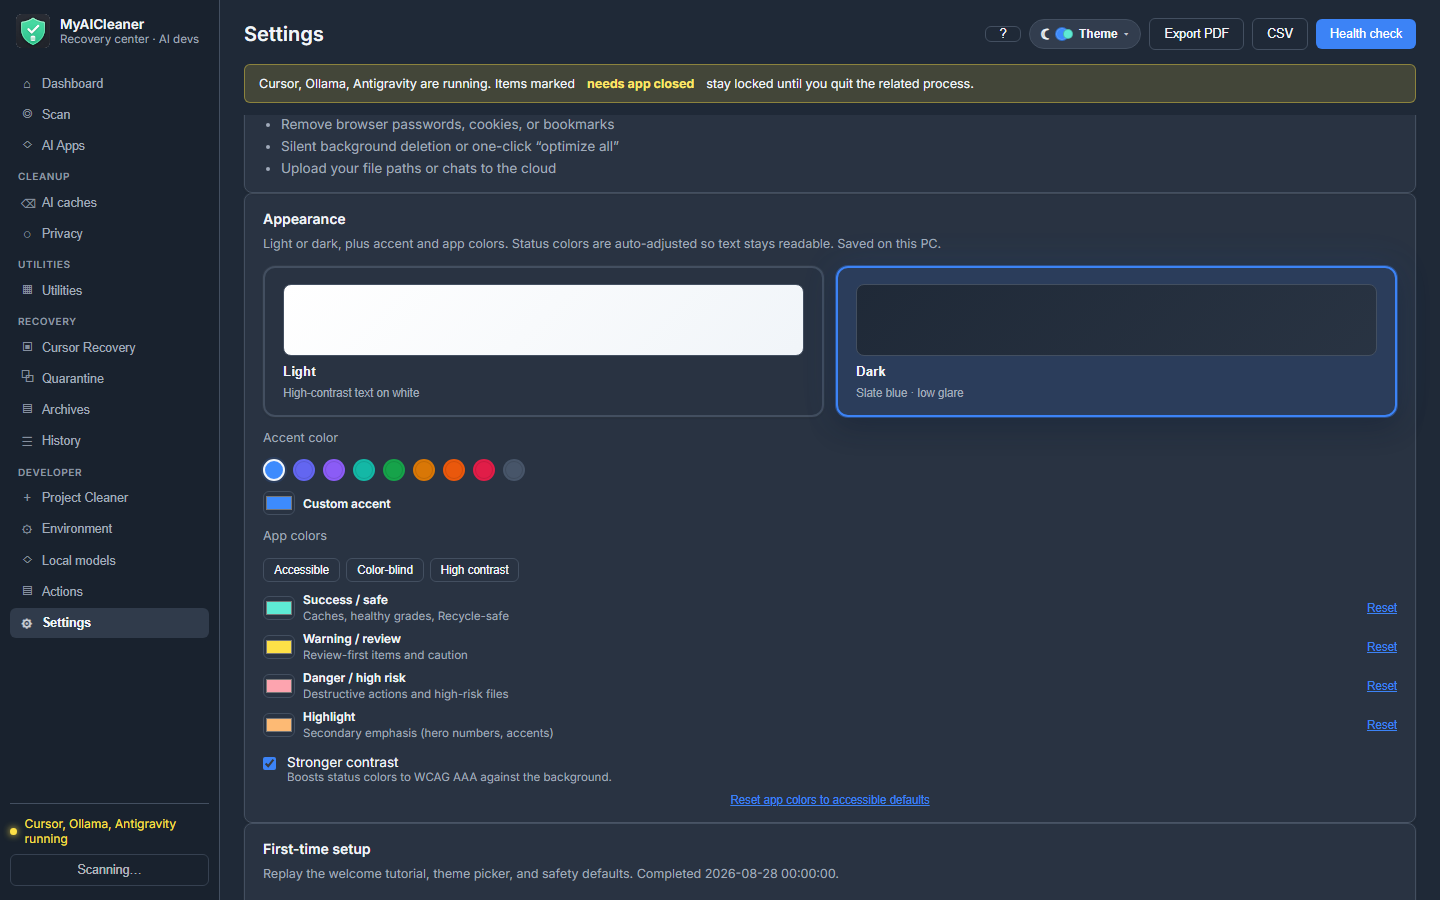Viewport: 1440px width, 900px height.
Task: Select the Dark theme card
Action: point(1116,341)
